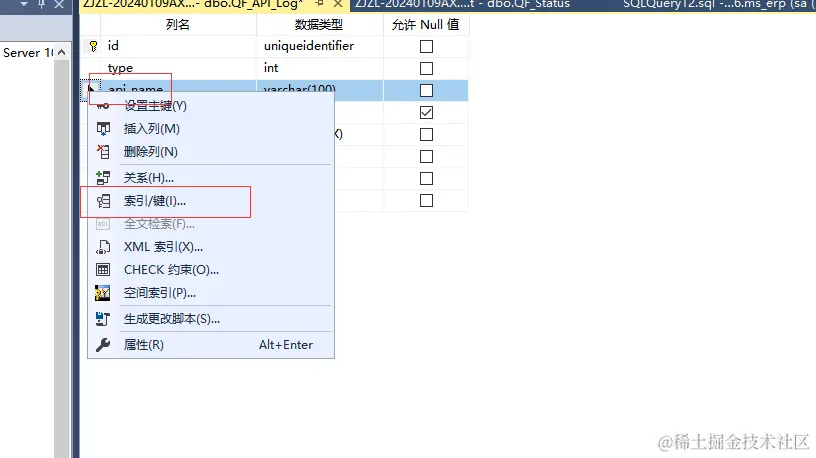This screenshot has width=816, height=458.
Task: Choose 插入列(M) from context menu
Action: coord(211,129)
